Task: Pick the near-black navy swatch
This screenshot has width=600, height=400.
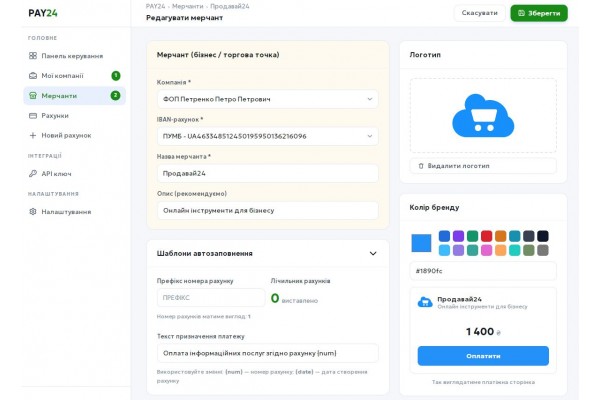Action: point(543,236)
